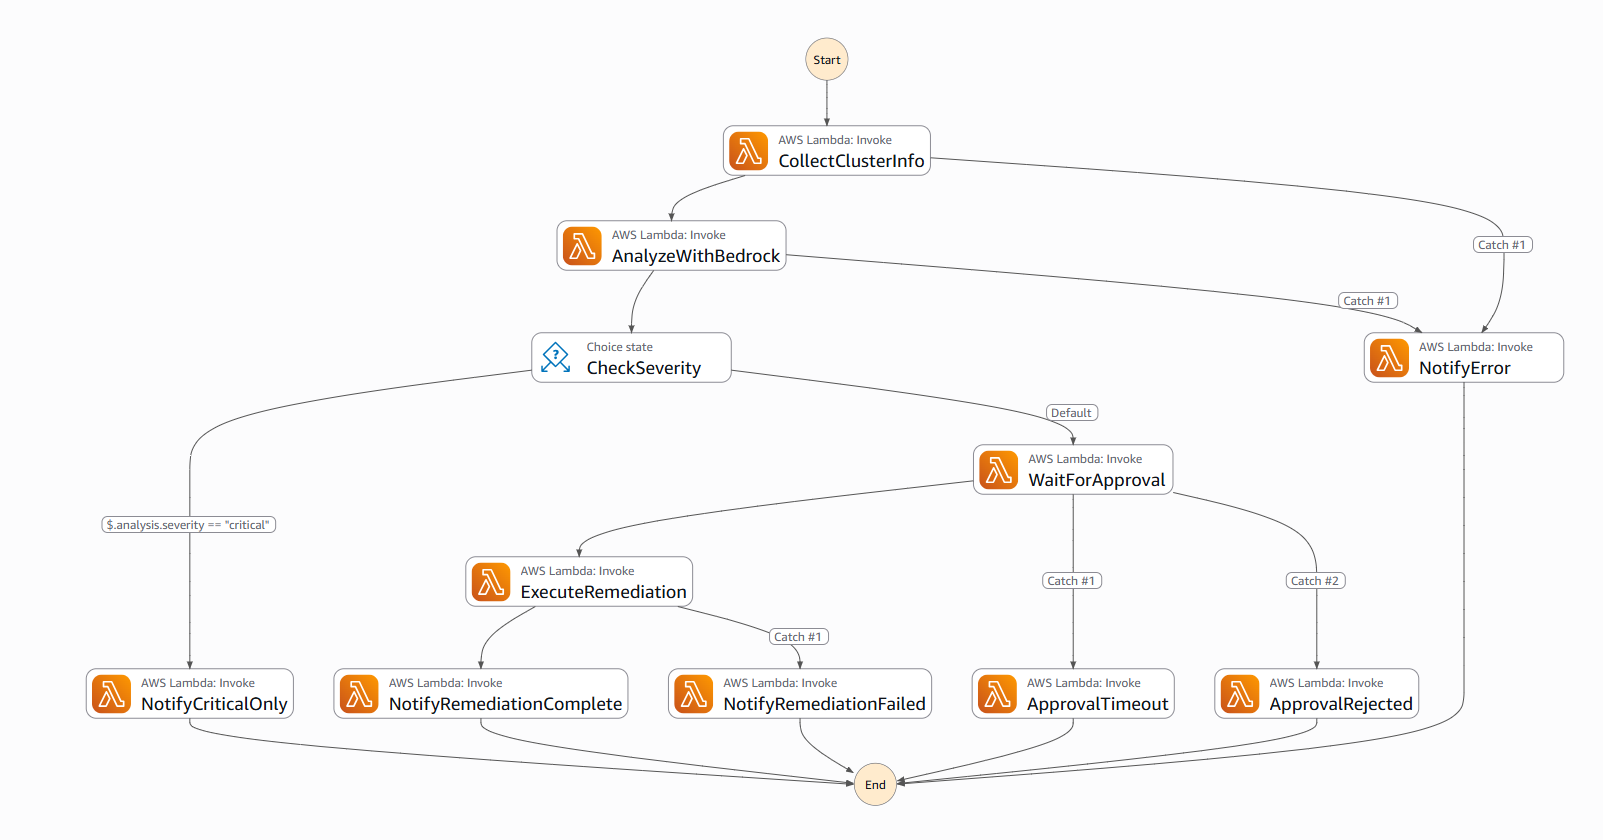
Task: Click the WaitForApproval Lambda icon
Action: (x=998, y=470)
